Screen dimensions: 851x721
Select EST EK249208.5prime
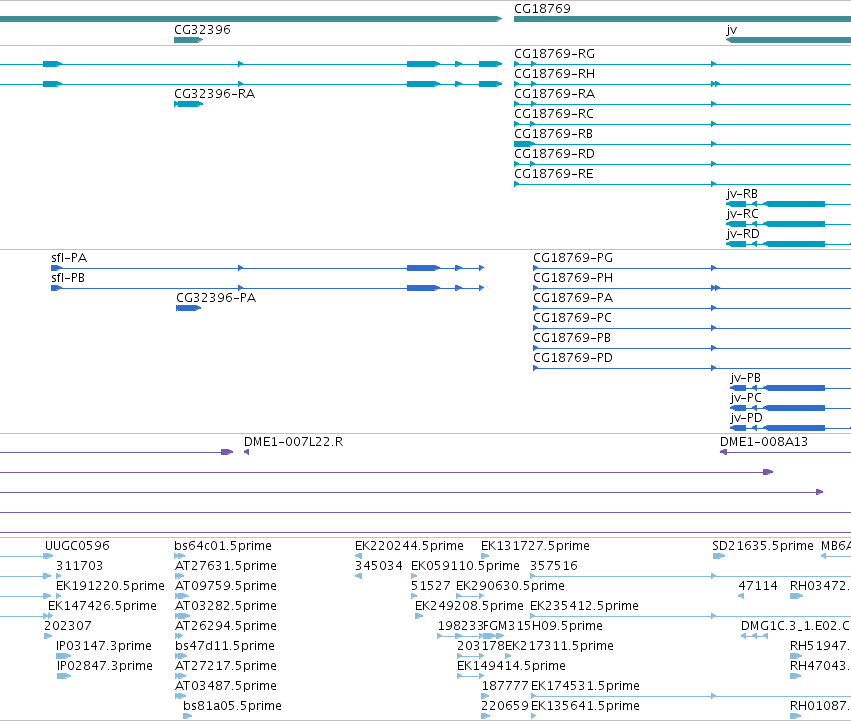point(469,606)
